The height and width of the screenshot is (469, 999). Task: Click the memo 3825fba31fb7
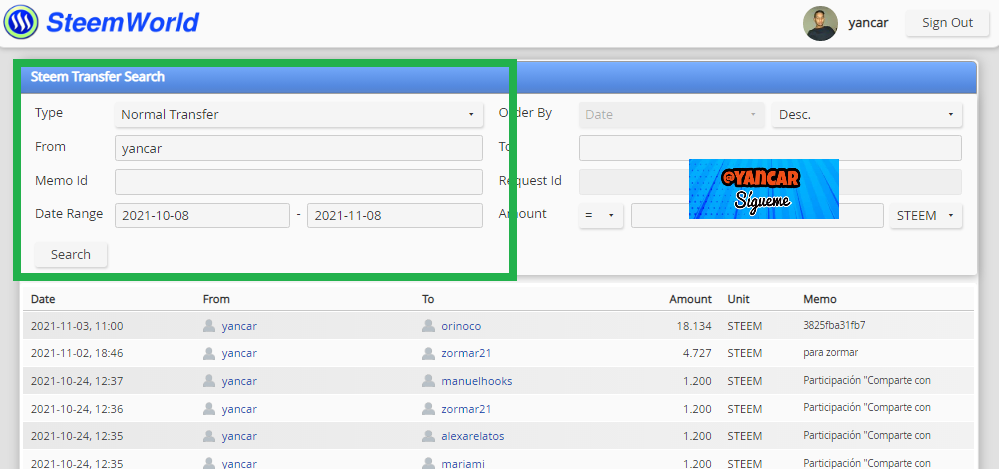[834, 326]
